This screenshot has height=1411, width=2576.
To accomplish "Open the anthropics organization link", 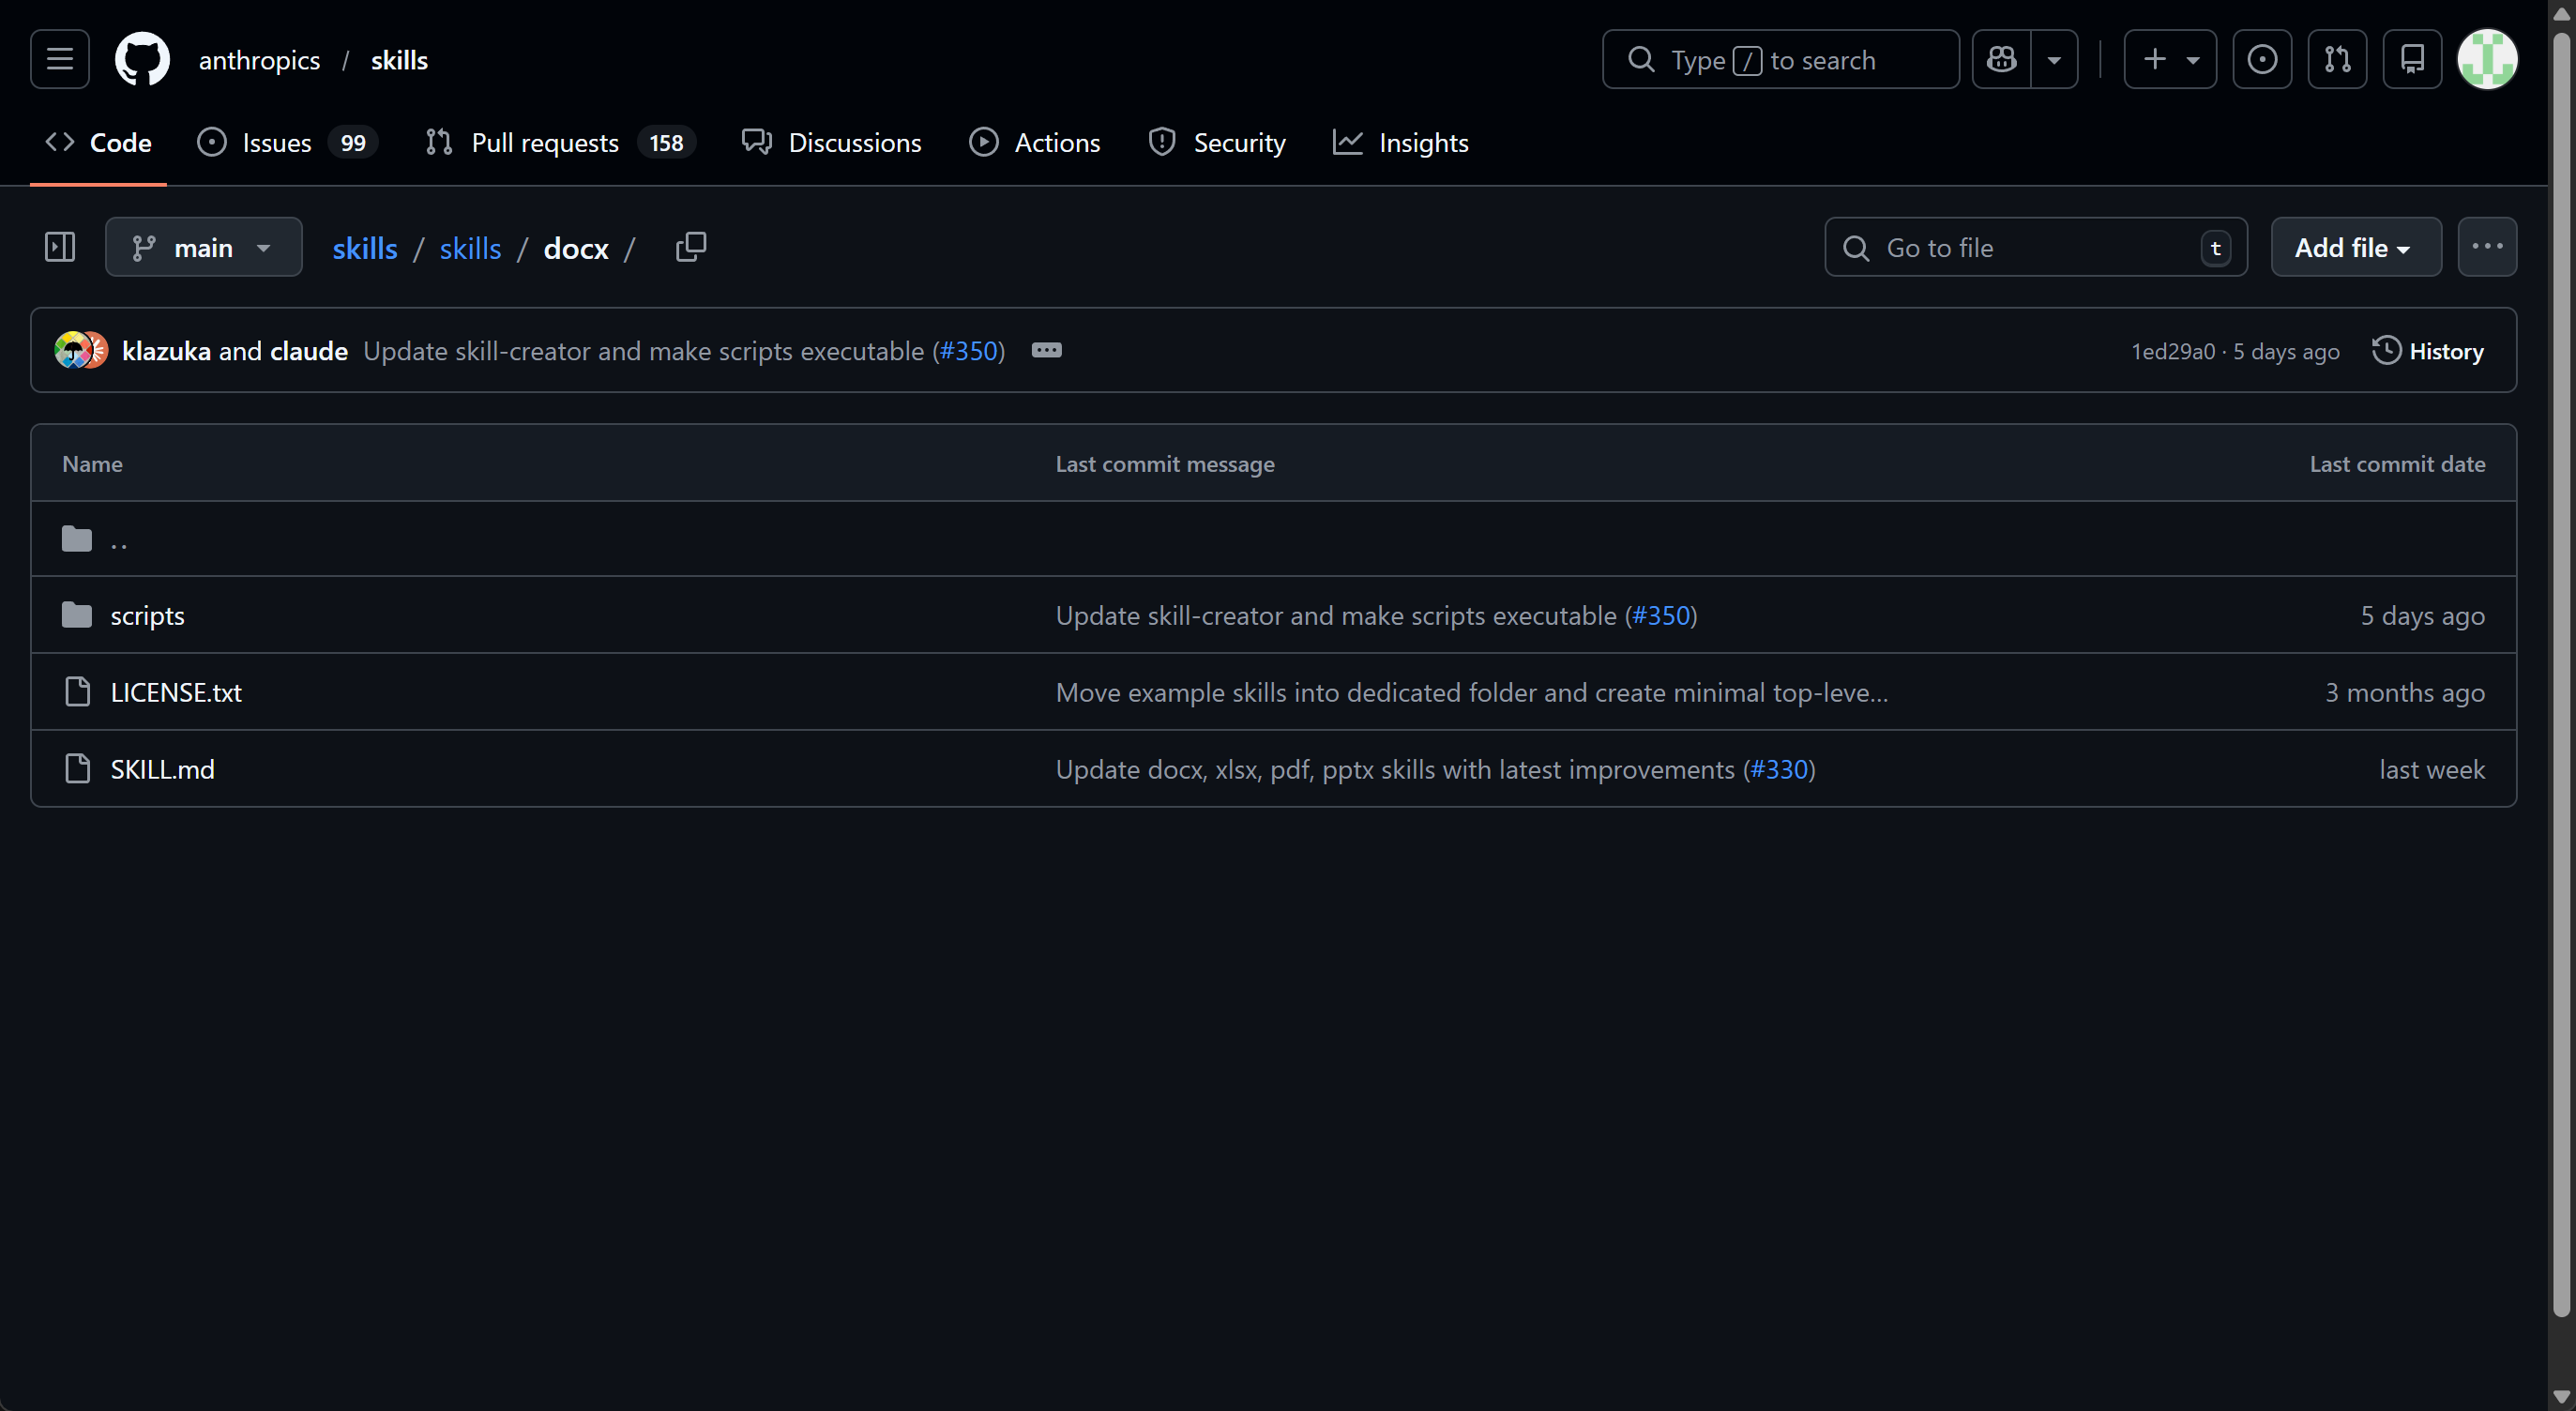I will click(259, 60).
